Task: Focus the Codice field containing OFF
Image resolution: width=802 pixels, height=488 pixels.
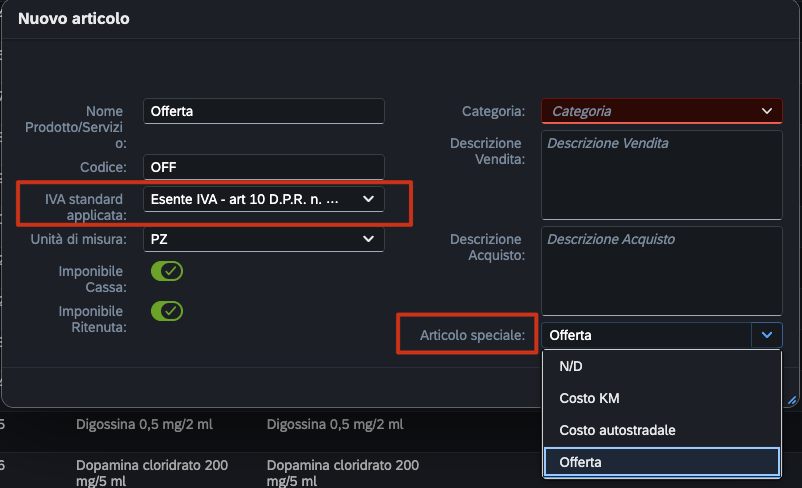Action: pyautogui.click(x=264, y=167)
